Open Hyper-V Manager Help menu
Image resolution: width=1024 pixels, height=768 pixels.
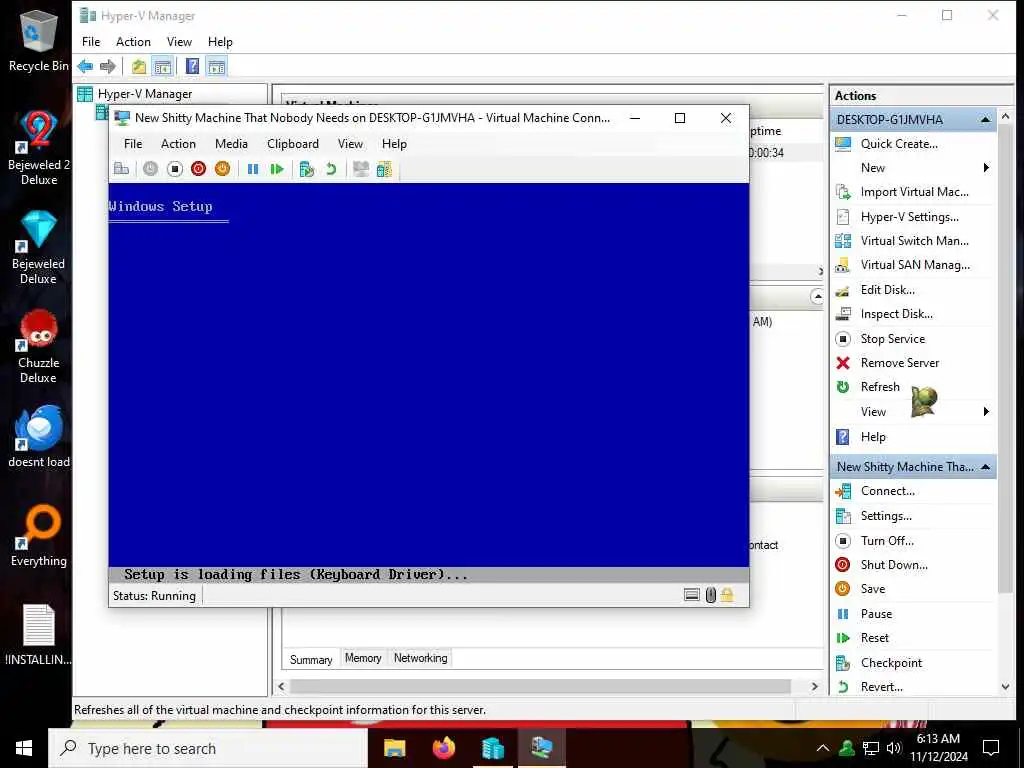(x=220, y=42)
